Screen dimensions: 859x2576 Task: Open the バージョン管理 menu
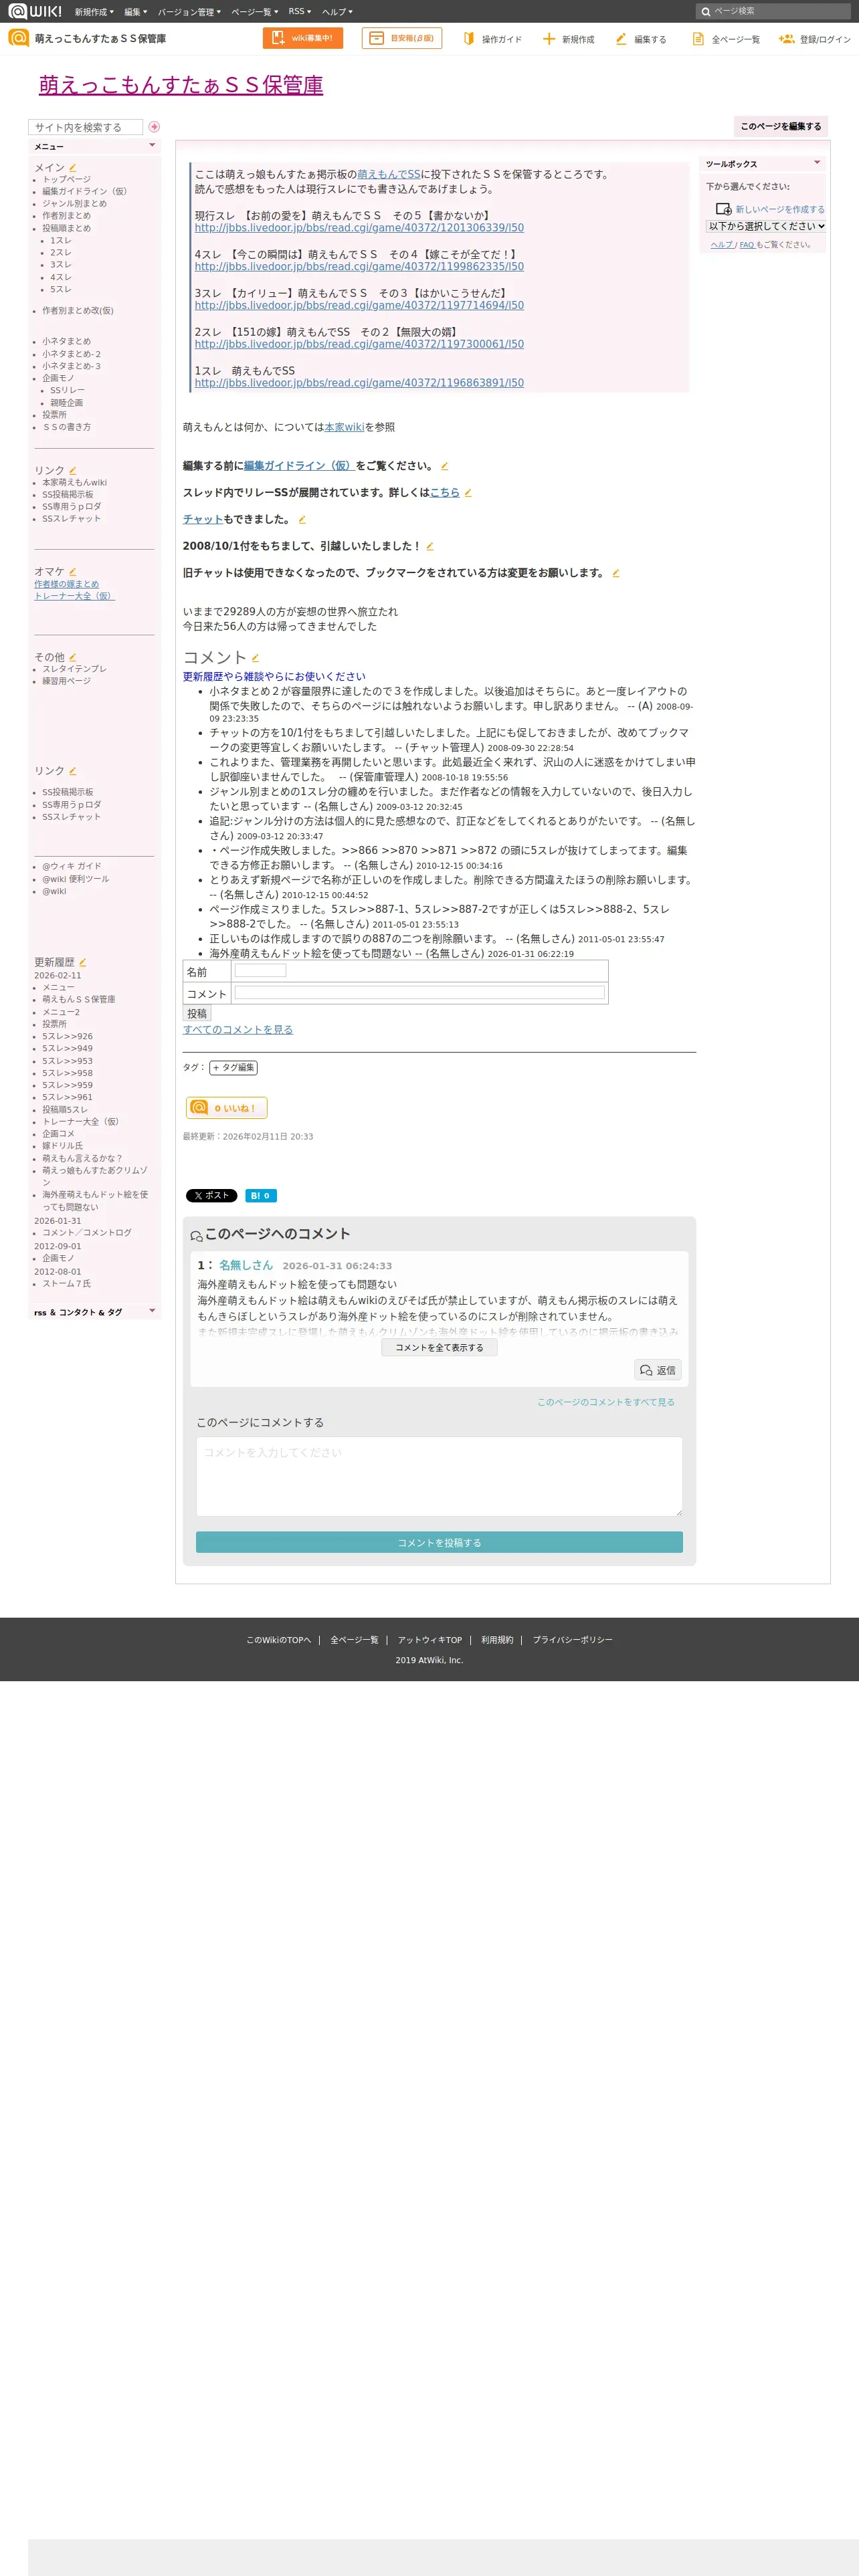click(x=189, y=12)
